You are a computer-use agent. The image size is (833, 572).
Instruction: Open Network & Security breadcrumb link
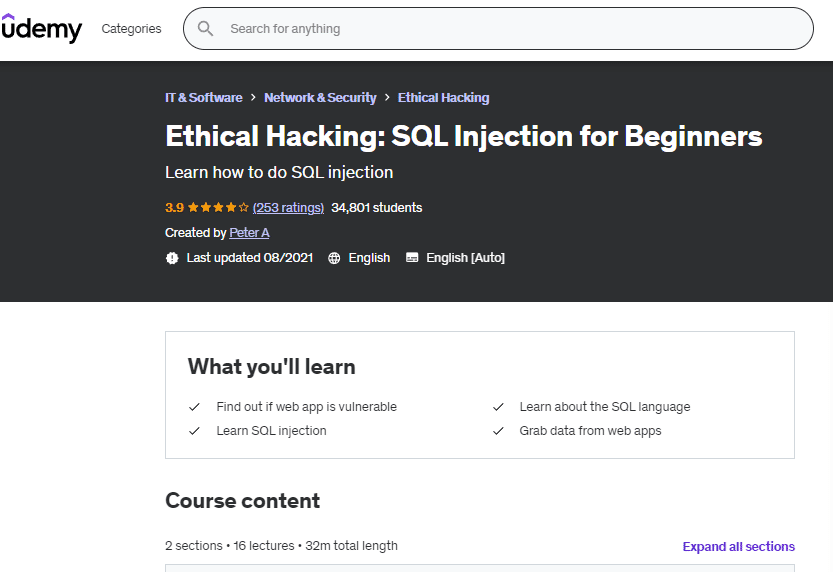(320, 98)
